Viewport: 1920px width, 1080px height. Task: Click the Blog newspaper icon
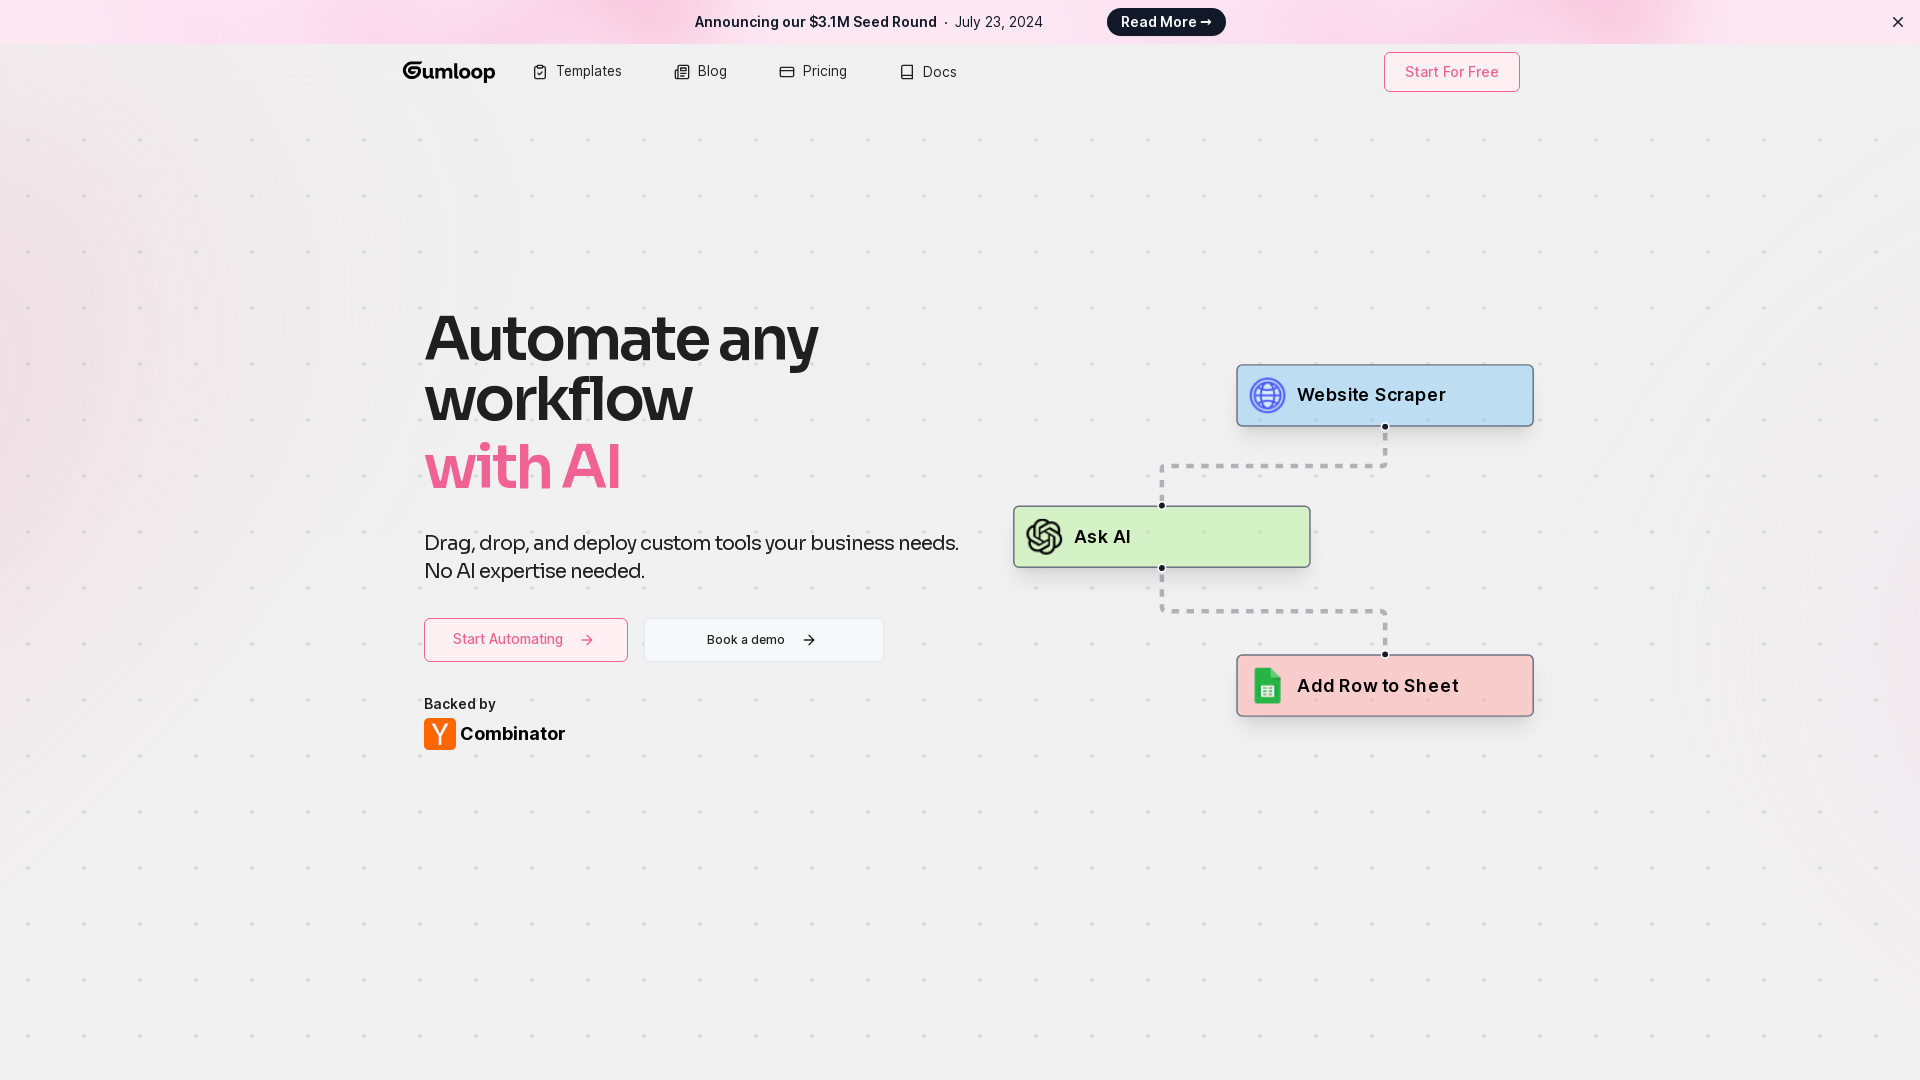(x=682, y=72)
